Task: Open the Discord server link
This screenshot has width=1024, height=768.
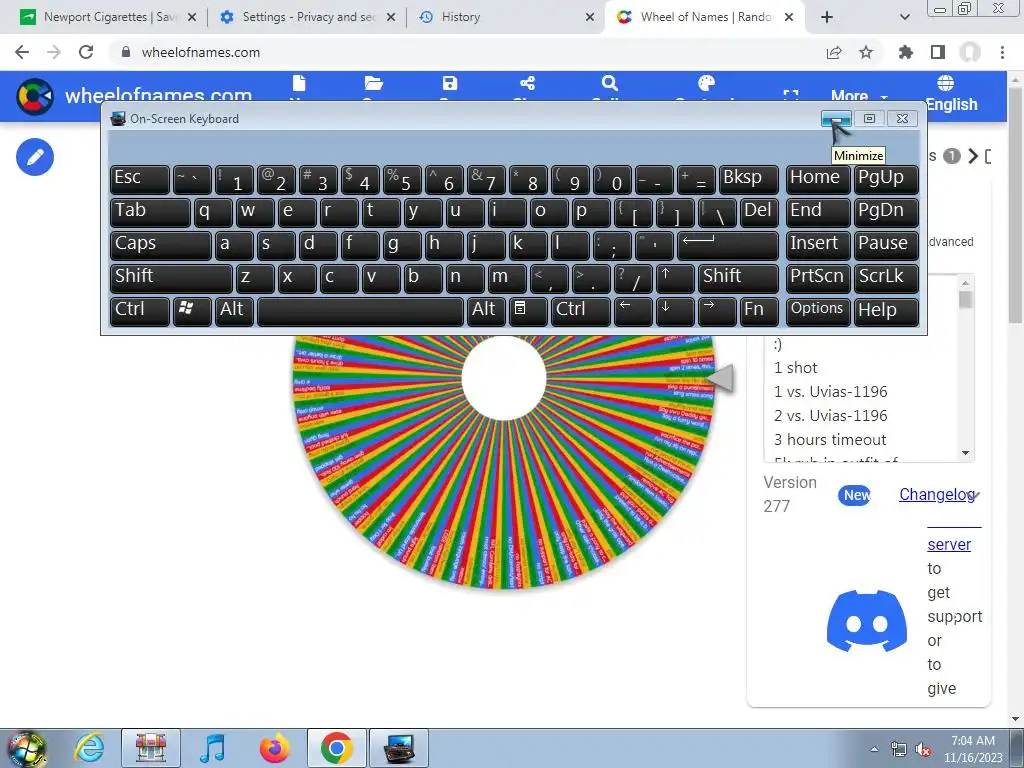Action: 949,544
